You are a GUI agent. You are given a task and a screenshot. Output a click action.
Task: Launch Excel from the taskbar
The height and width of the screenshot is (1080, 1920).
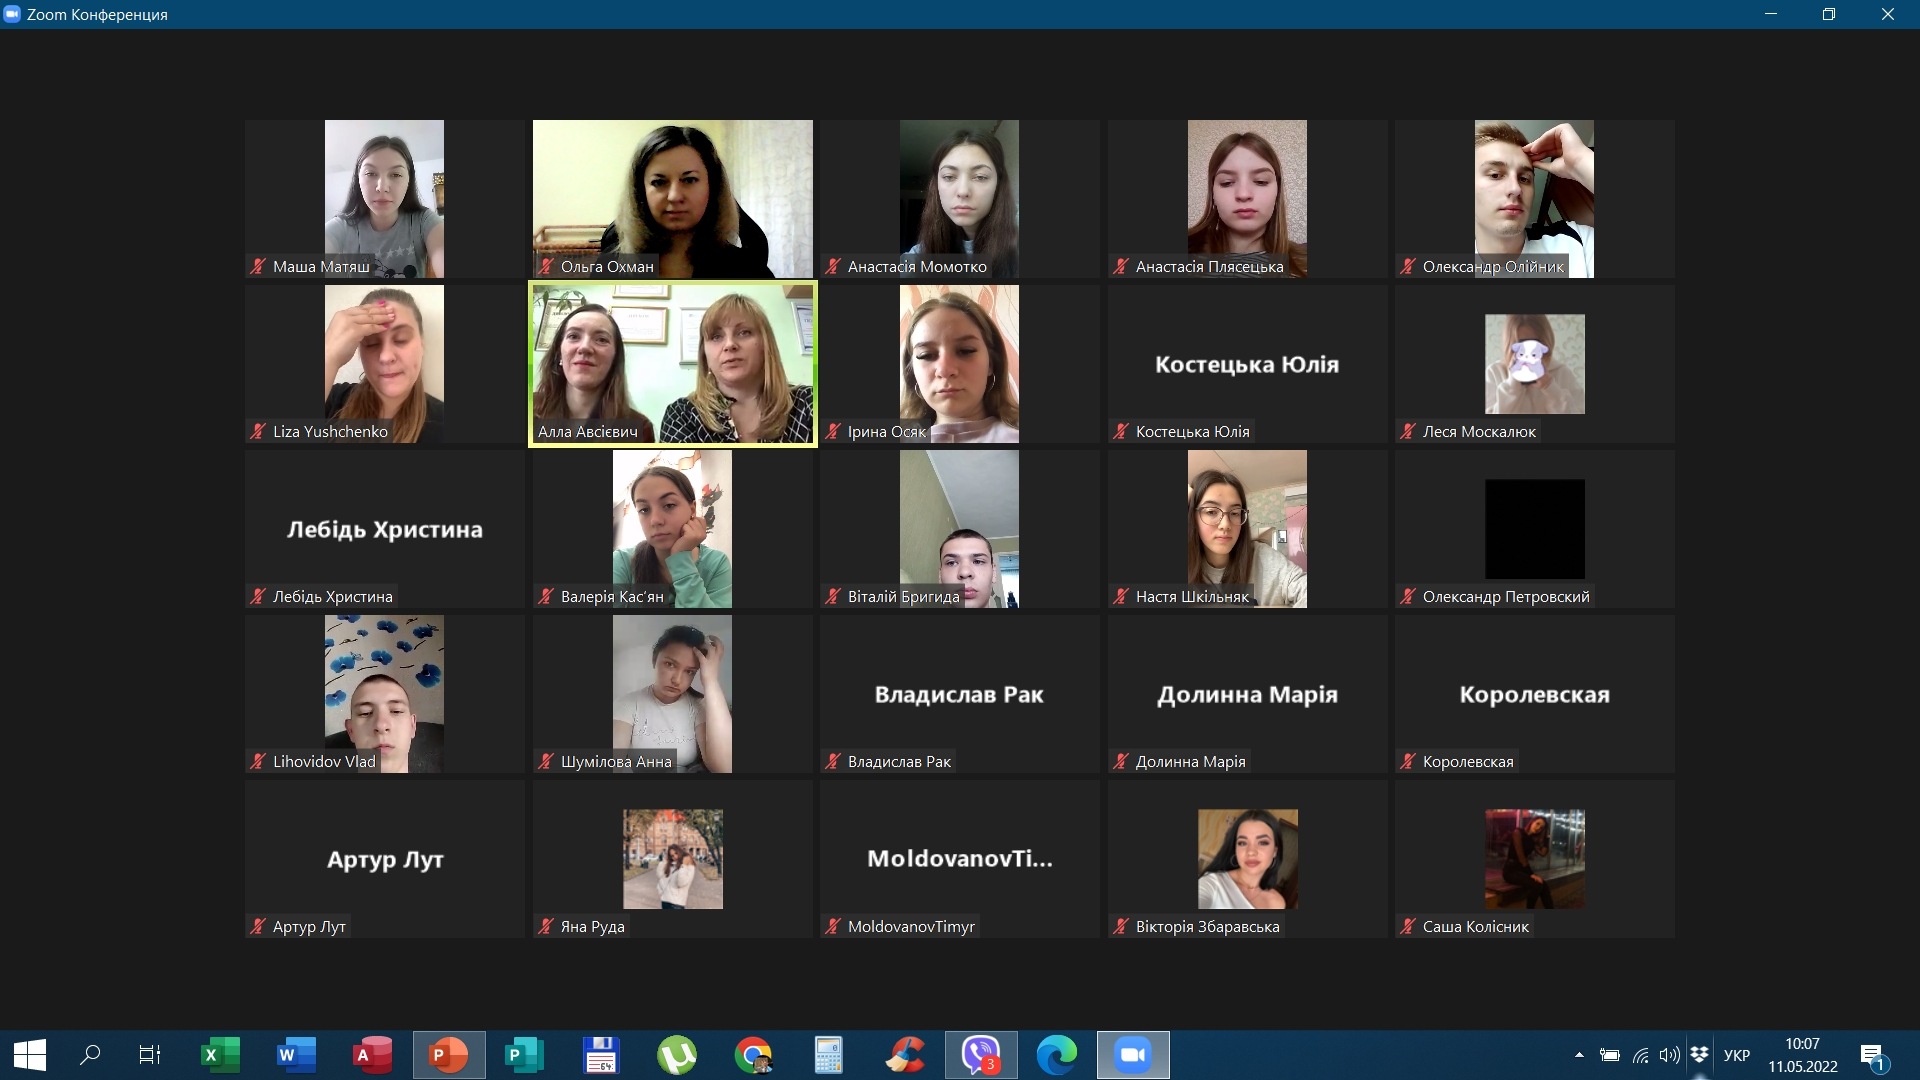pos(220,1055)
